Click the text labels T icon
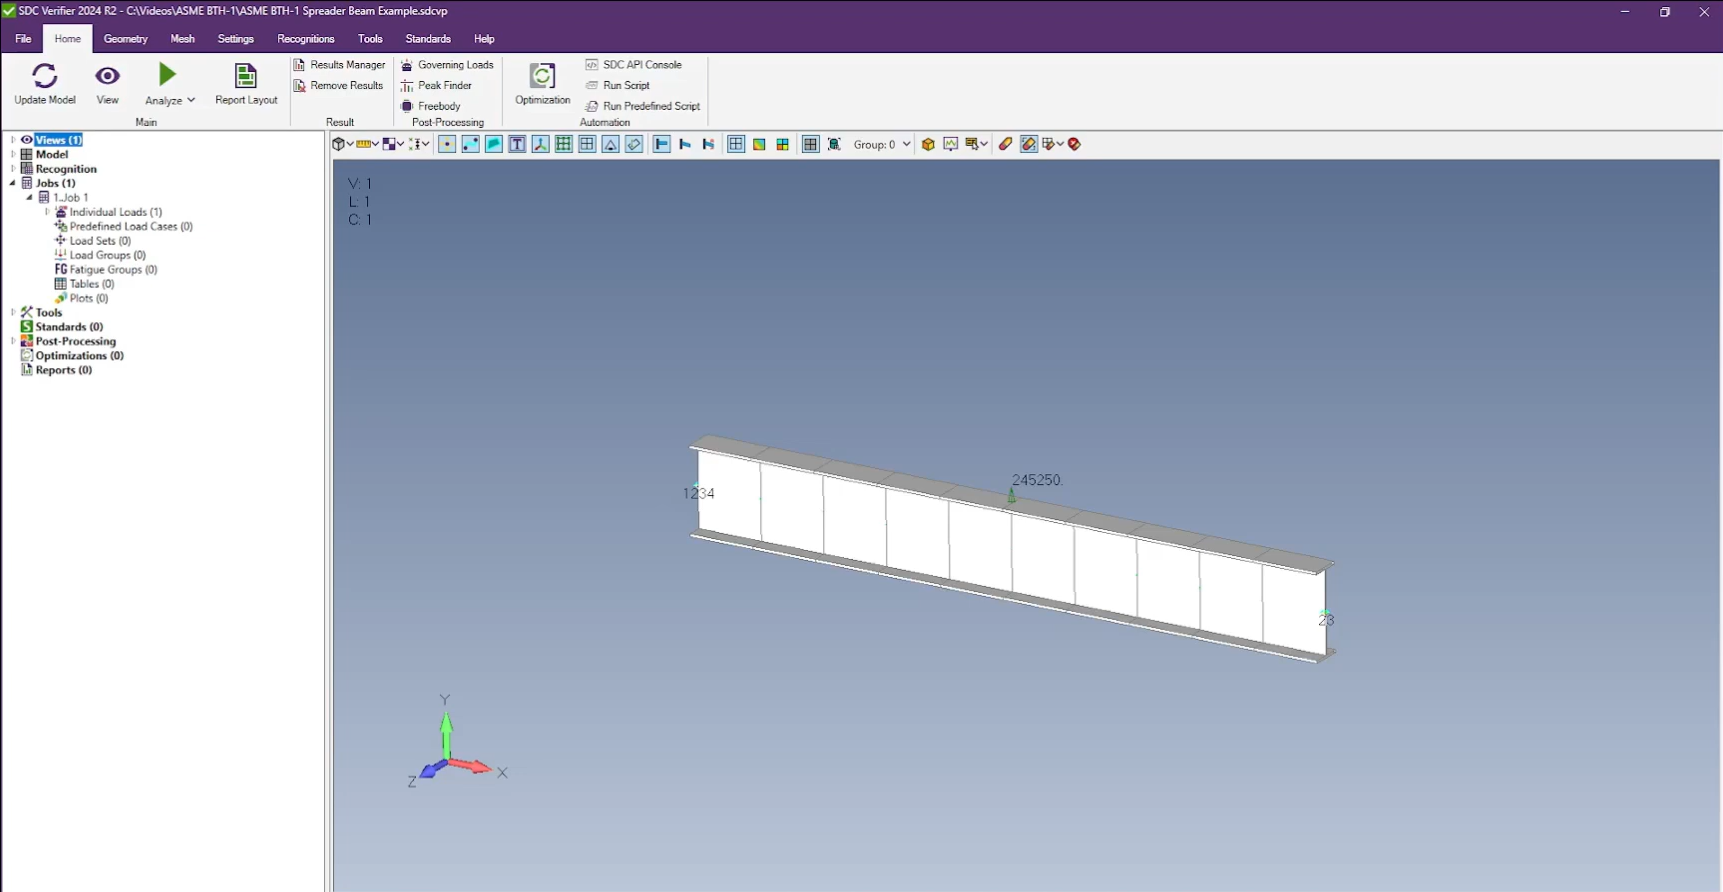The height and width of the screenshot is (892, 1723). [x=517, y=144]
